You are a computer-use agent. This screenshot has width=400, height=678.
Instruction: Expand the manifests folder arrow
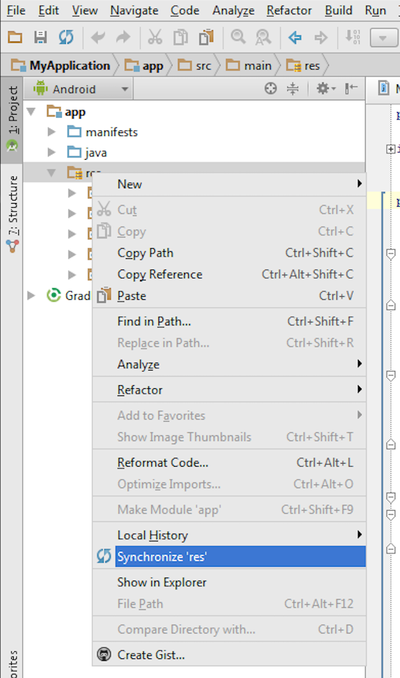pyautogui.click(x=51, y=131)
